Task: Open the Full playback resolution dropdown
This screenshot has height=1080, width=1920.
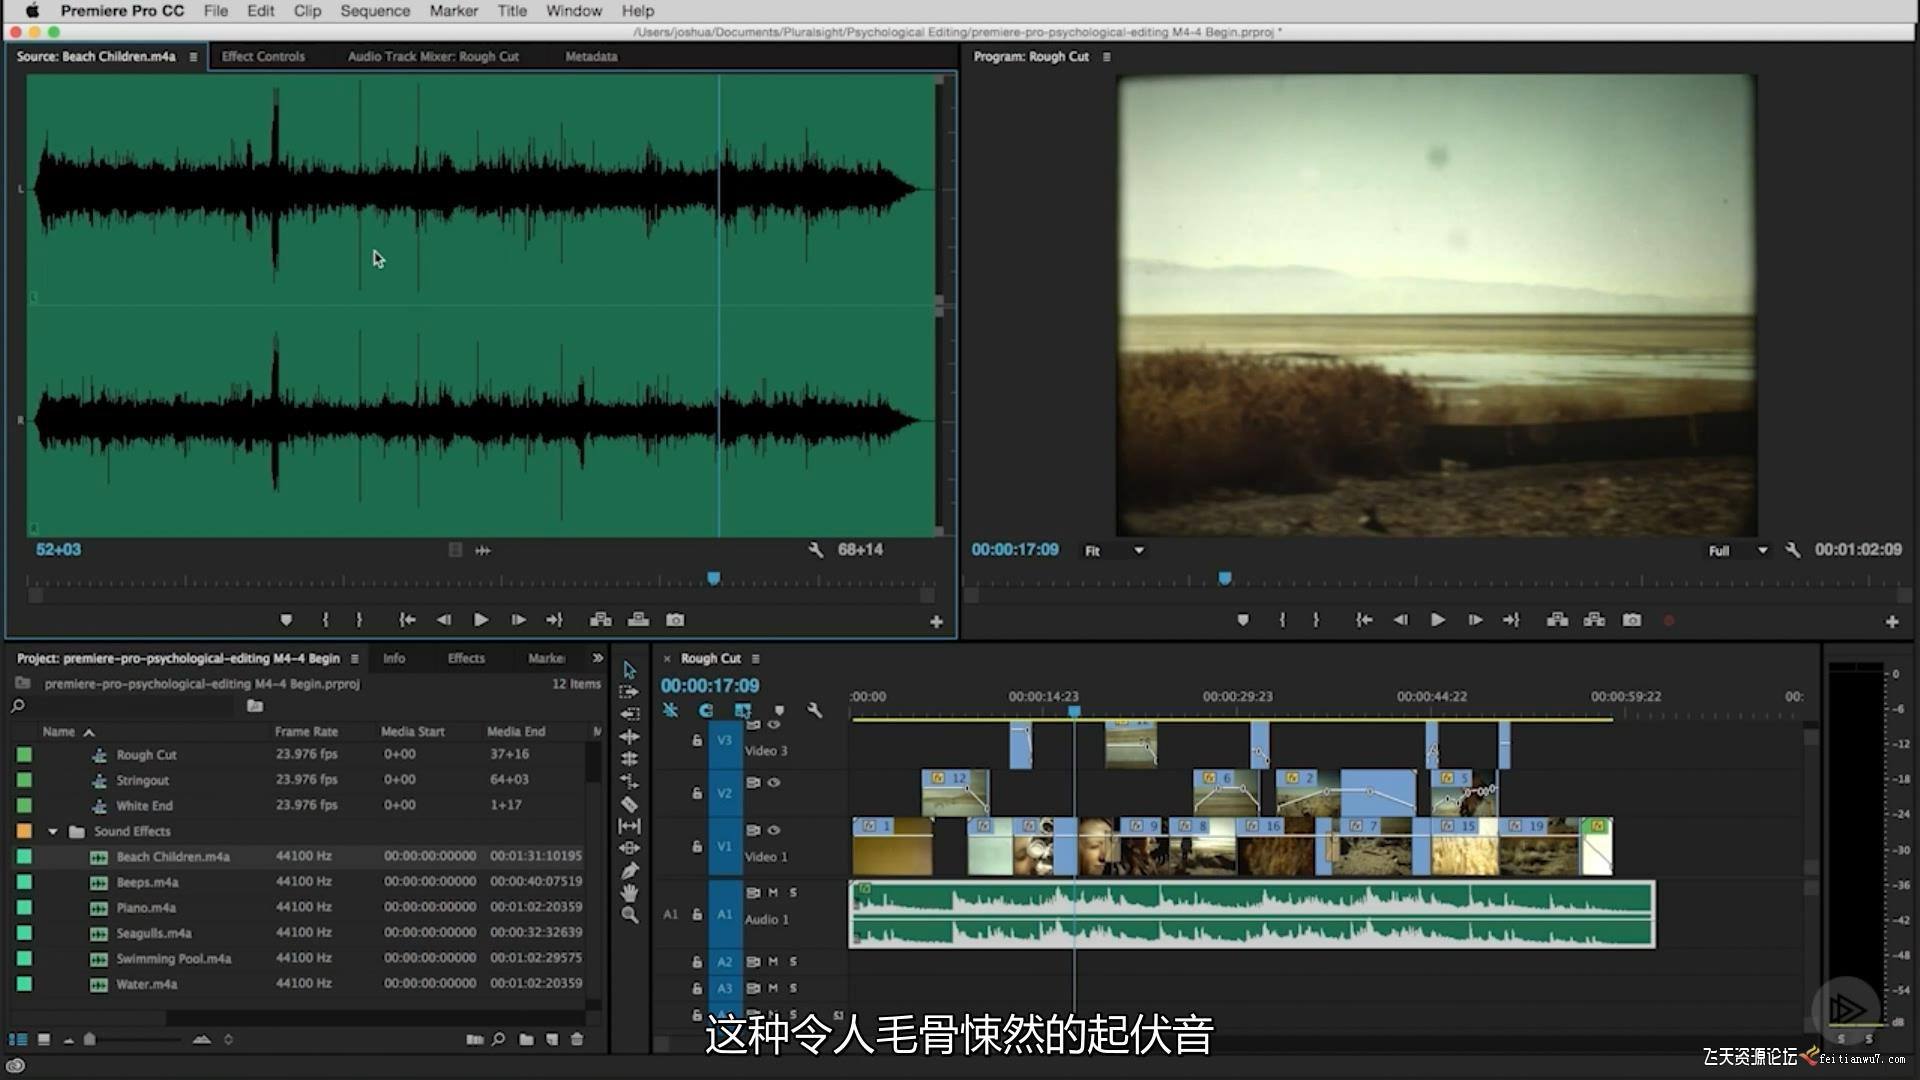Action: (x=1738, y=551)
